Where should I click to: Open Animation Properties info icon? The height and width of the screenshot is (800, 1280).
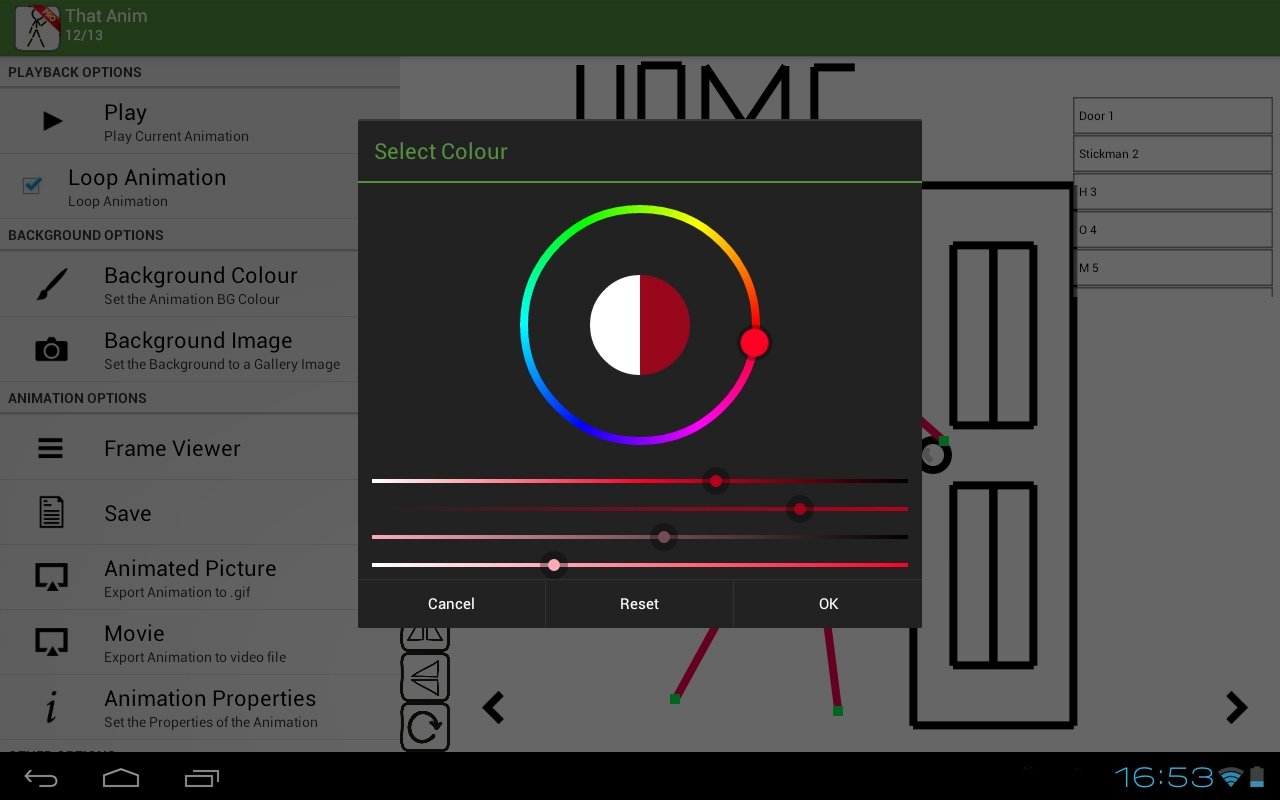click(51, 707)
